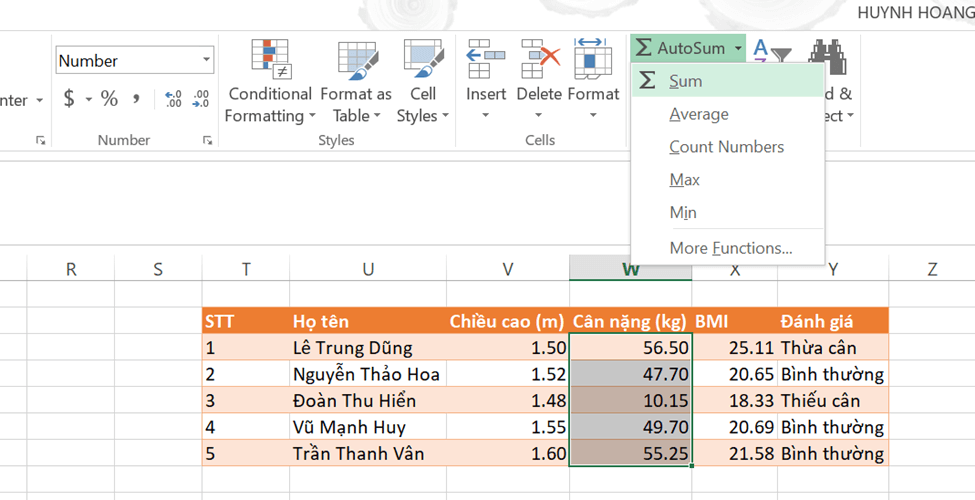Choose Average from the AutoSum menu
The image size is (975, 500).
point(728,114)
